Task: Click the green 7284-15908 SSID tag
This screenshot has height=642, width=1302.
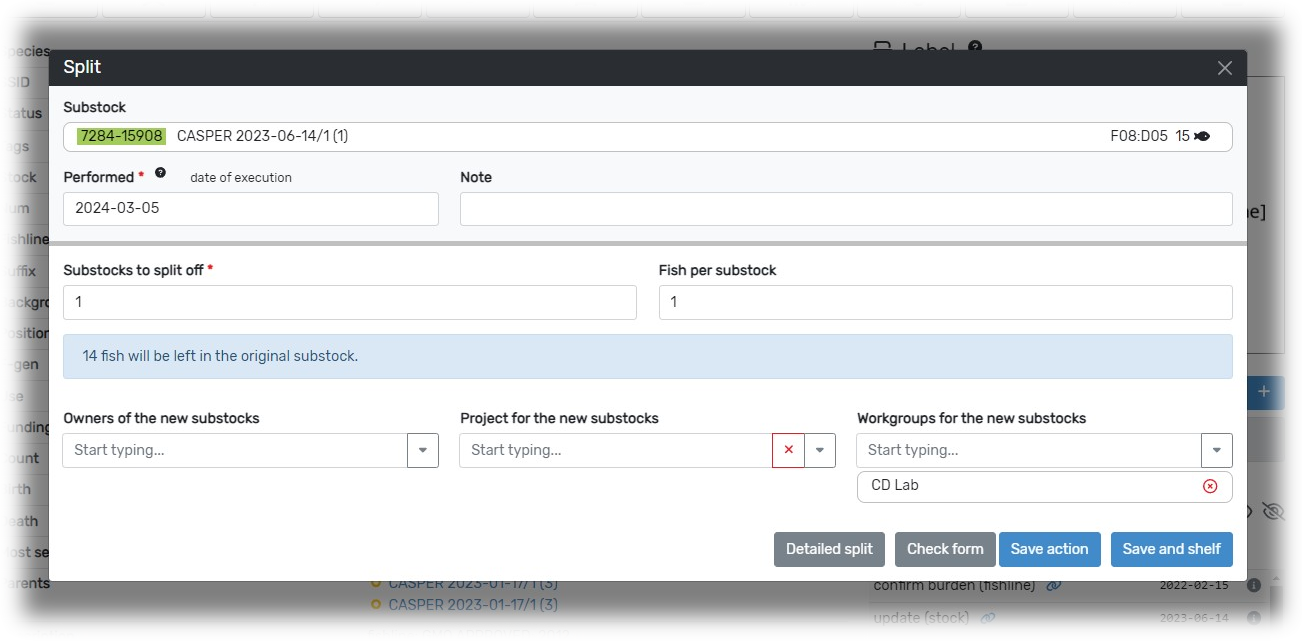Action: (121, 136)
